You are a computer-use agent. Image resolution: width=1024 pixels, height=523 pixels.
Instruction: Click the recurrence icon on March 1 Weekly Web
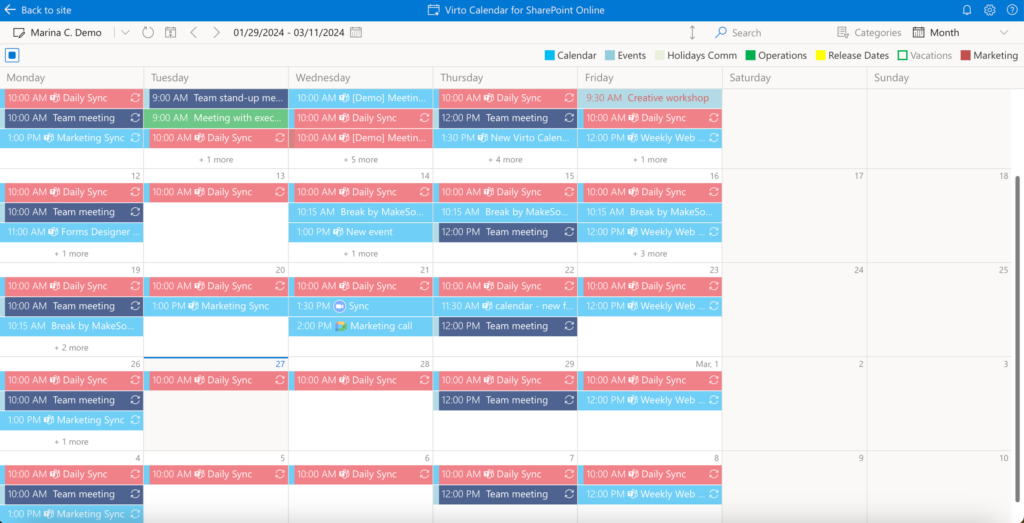click(714, 400)
